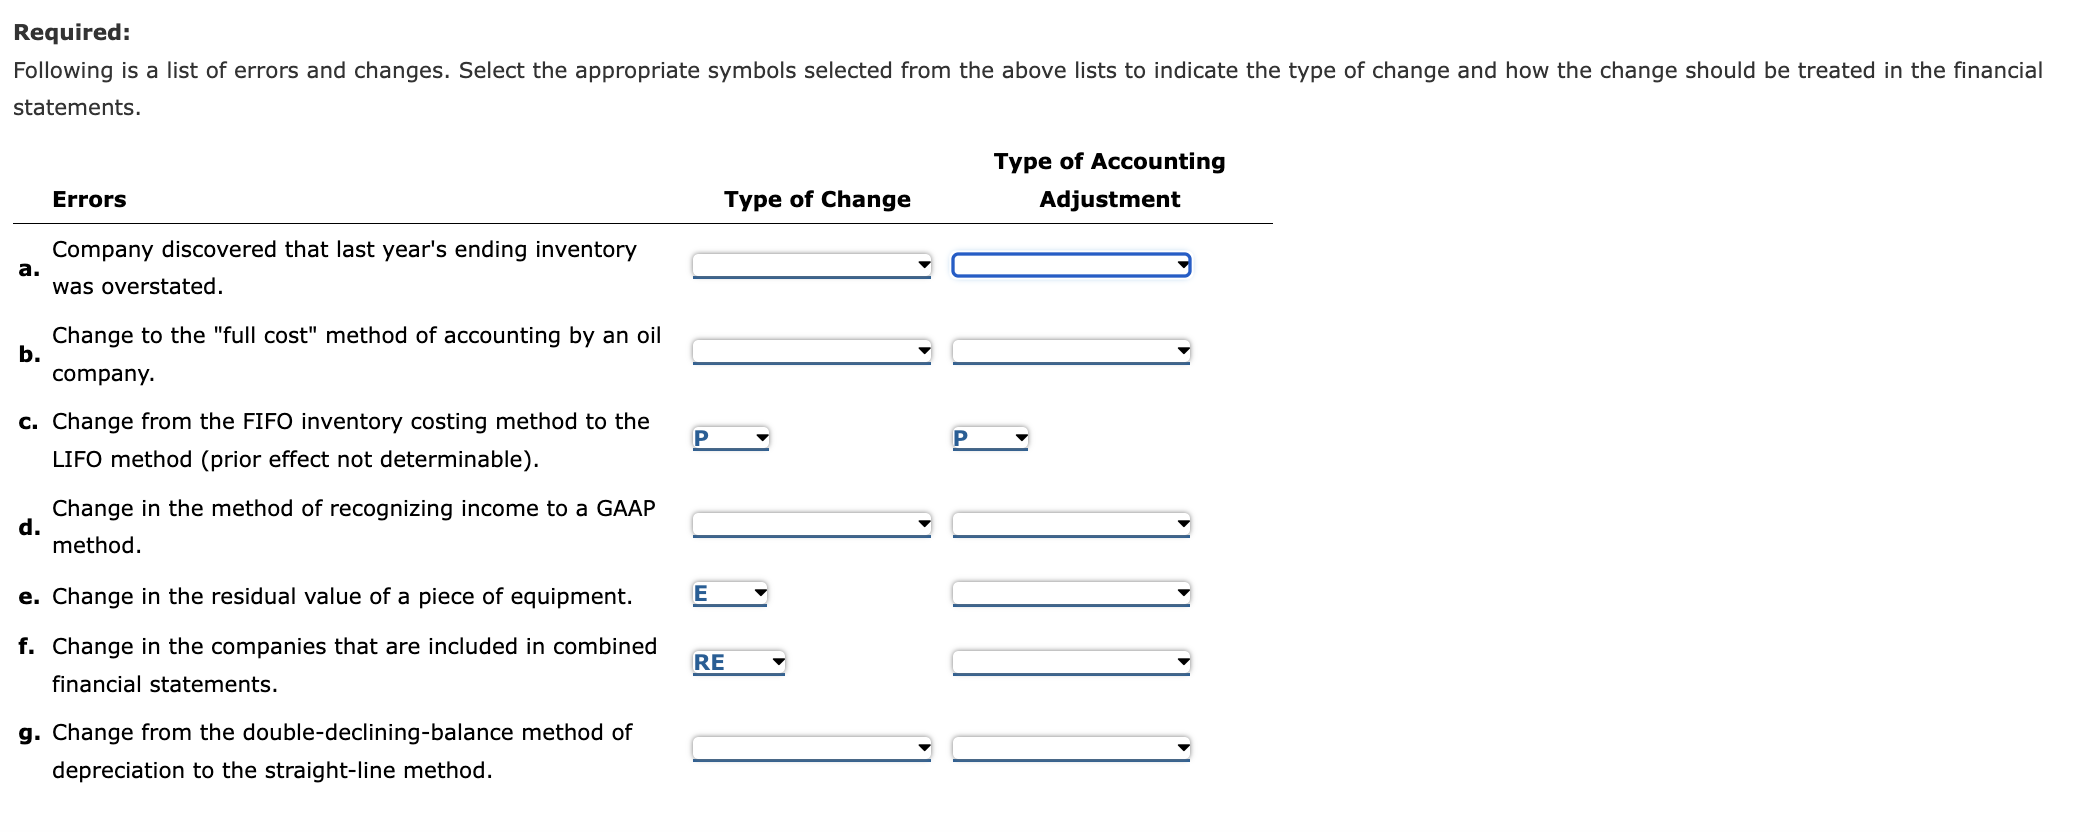Open Type of Change dropdown for row a
Screen dimensions: 2086x832
(811, 265)
